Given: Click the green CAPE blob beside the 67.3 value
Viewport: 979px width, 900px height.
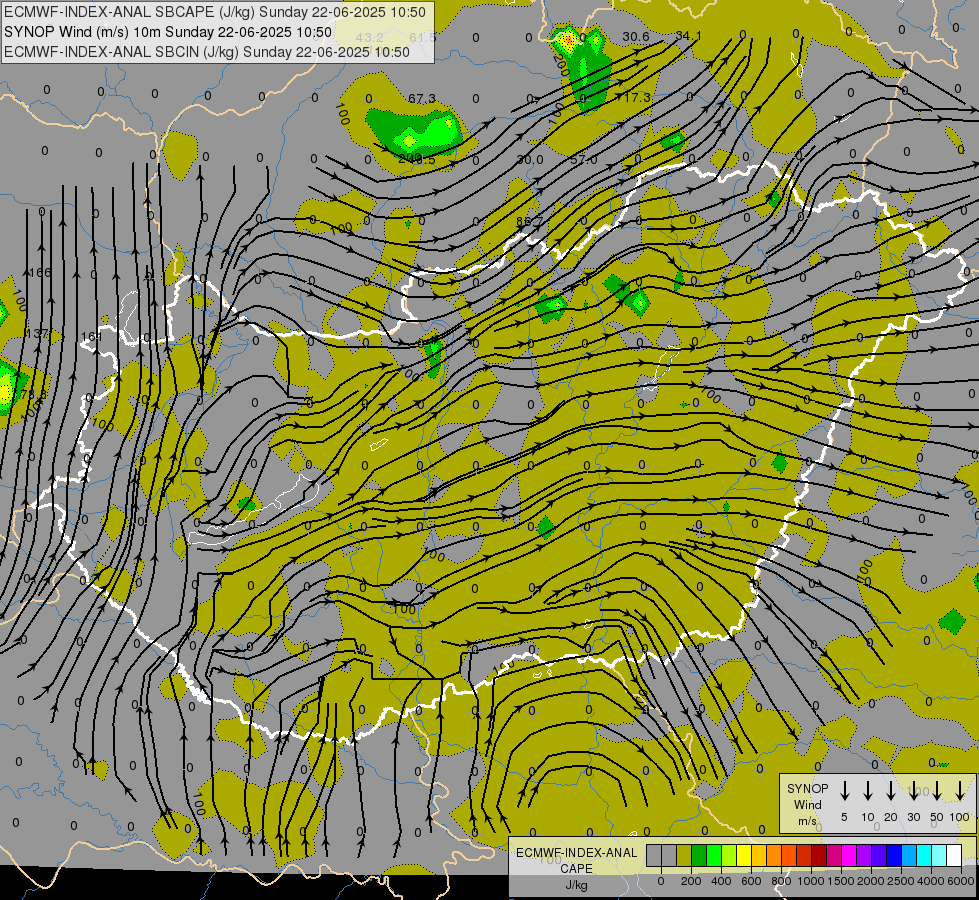Looking at the screenshot, I should (x=413, y=132).
